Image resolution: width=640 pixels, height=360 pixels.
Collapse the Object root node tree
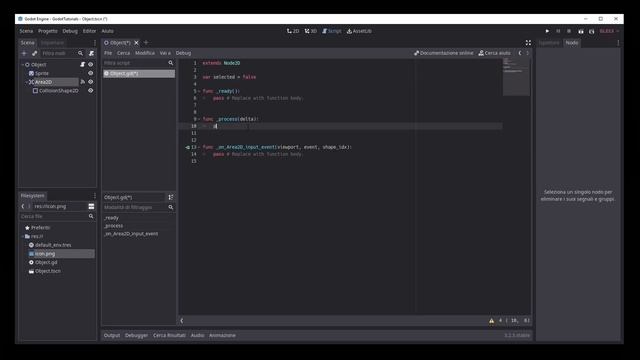point(22,64)
